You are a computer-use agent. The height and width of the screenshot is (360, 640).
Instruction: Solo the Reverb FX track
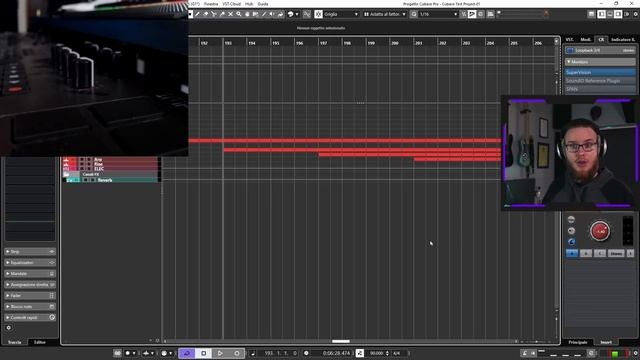[93, 180]
